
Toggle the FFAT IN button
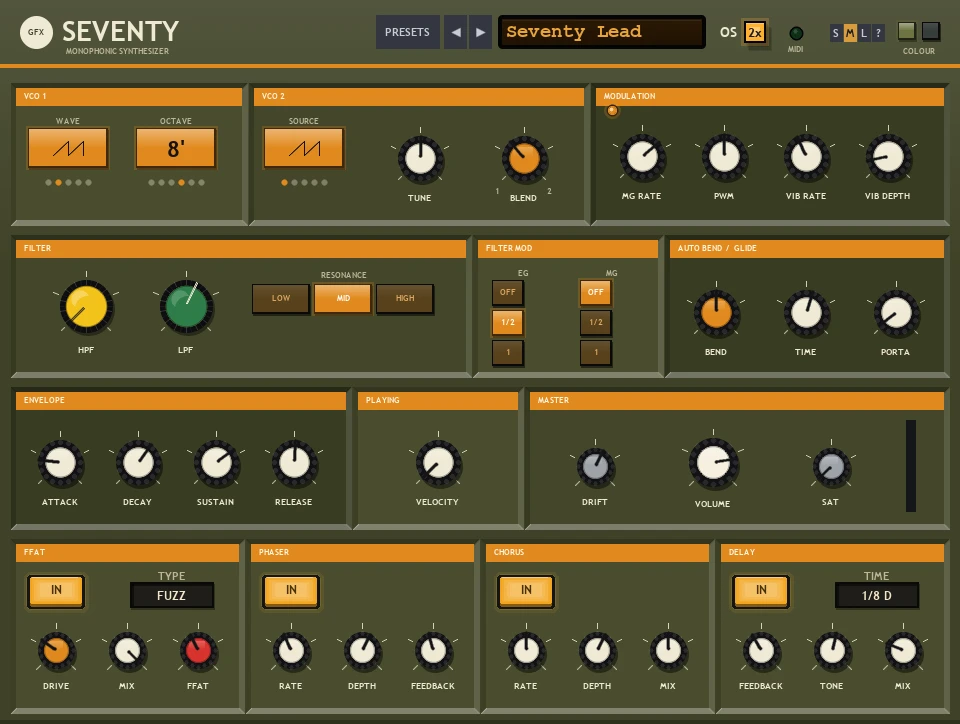56,591
